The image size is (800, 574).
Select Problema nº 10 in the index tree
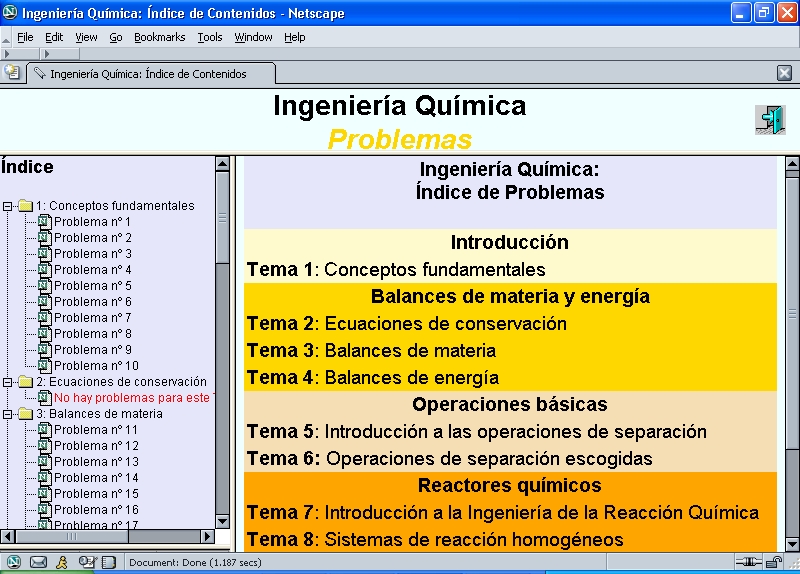pos(96,366)
